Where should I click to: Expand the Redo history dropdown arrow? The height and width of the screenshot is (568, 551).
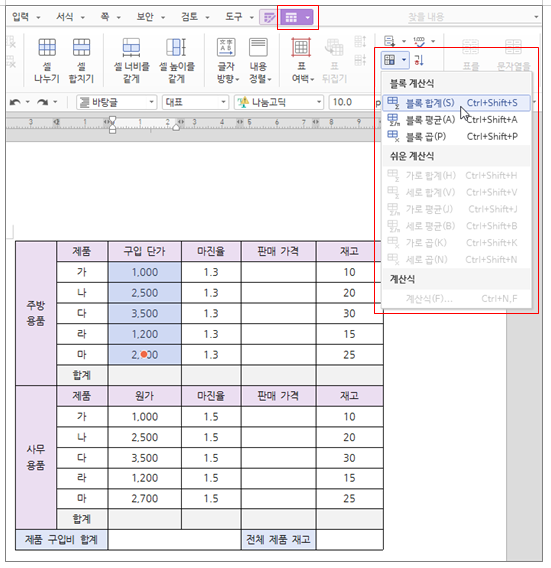tap(55, 103)
